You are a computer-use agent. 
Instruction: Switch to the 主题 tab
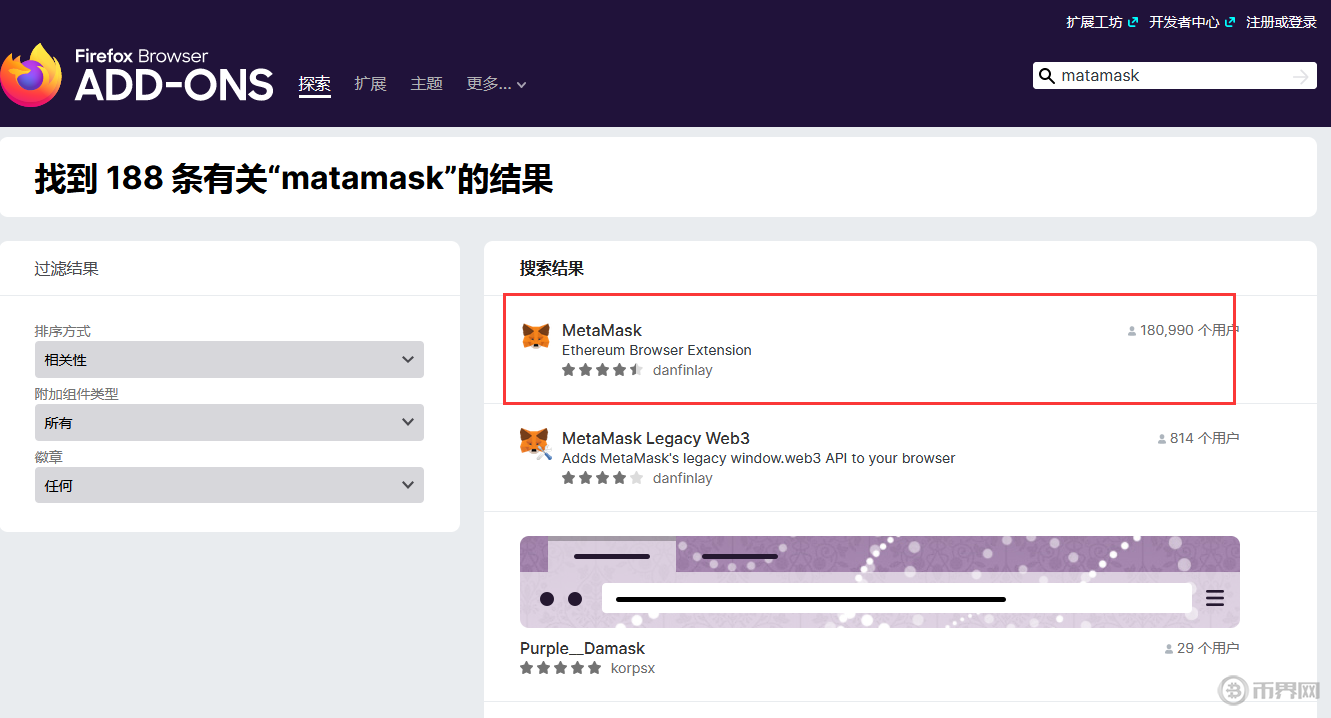pos(426,84)
